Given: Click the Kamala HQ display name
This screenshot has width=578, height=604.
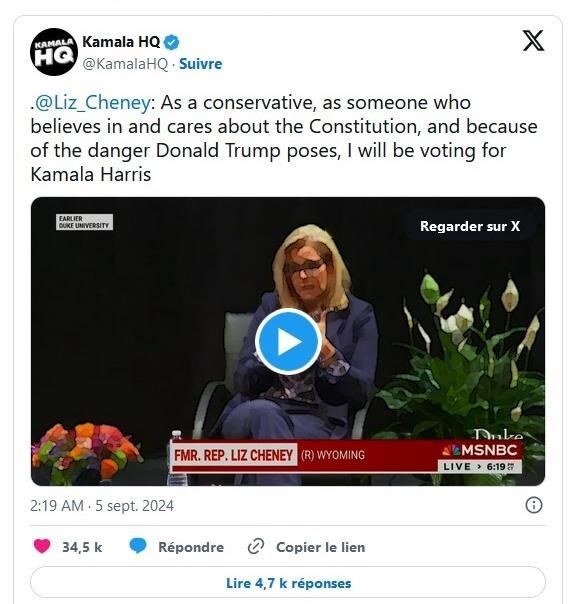Looking at the screenshot, I should pyautogui.click(x=121, y=42).
